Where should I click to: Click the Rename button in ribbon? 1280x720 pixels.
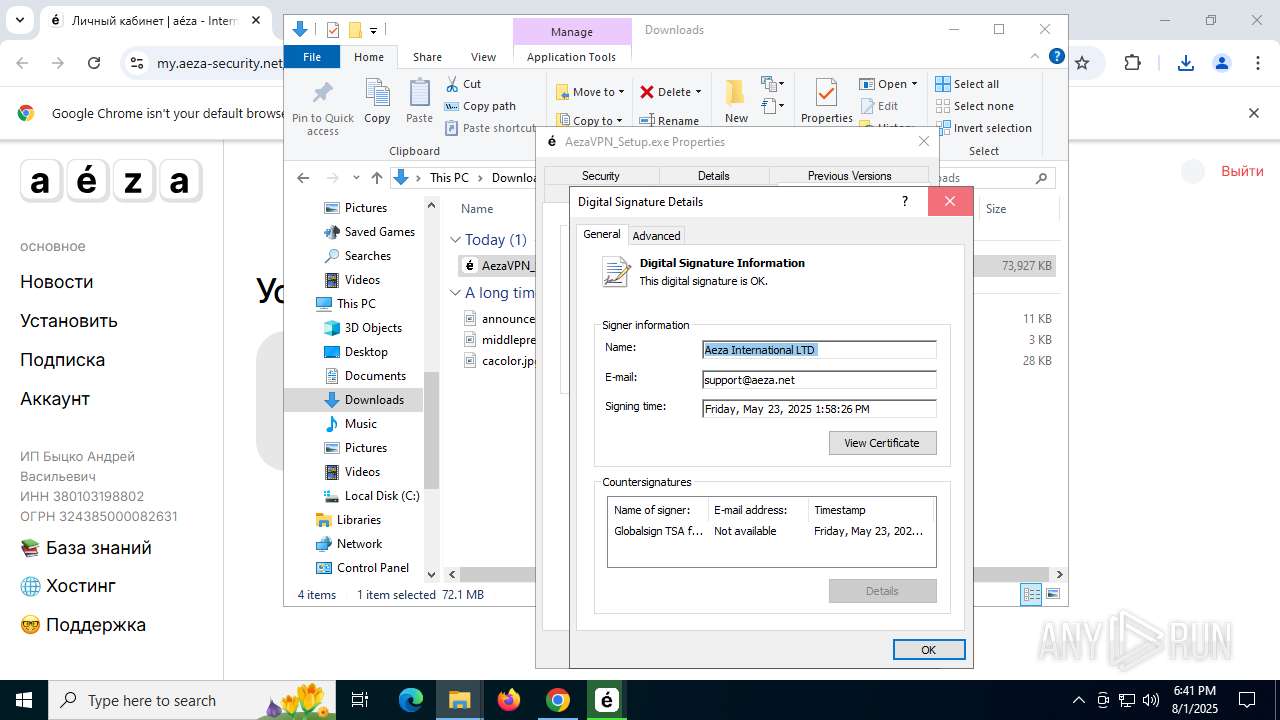(669, 121)
